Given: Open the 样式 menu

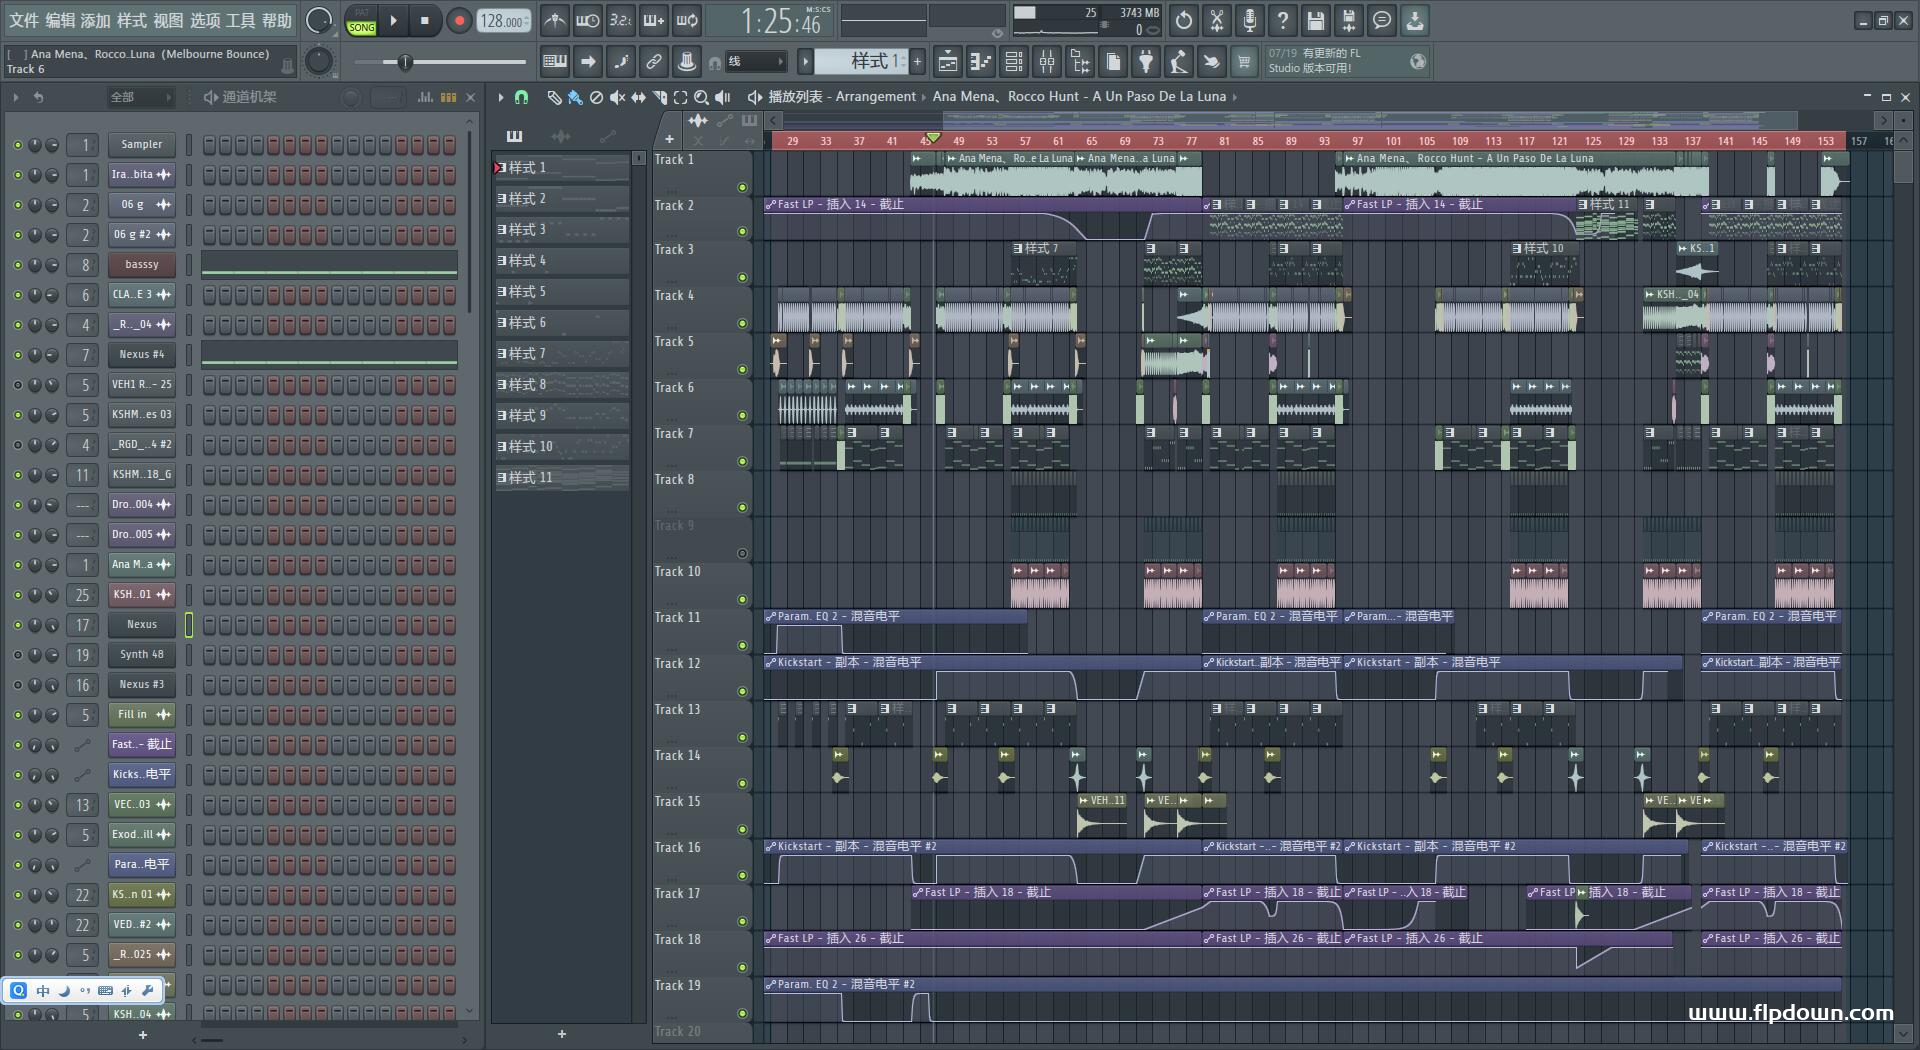Looking at the screenshot, I should [132, 20].
